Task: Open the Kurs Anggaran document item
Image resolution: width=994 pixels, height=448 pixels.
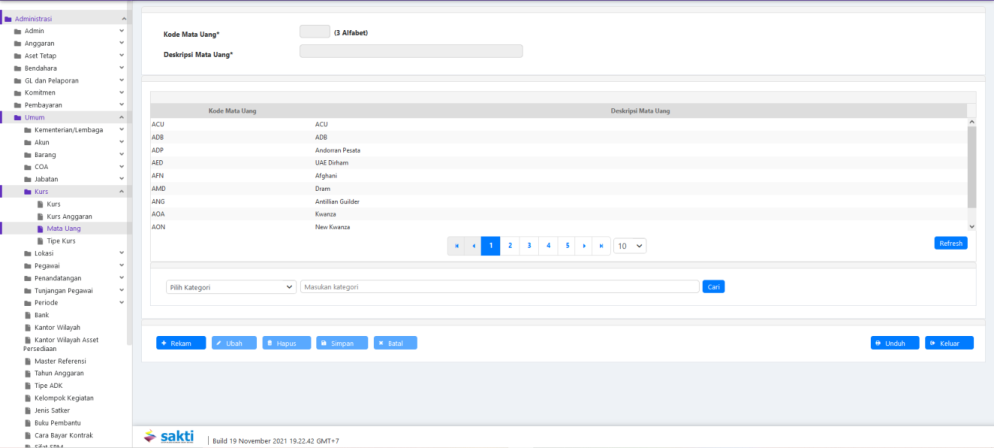Action: coord(69,216)
